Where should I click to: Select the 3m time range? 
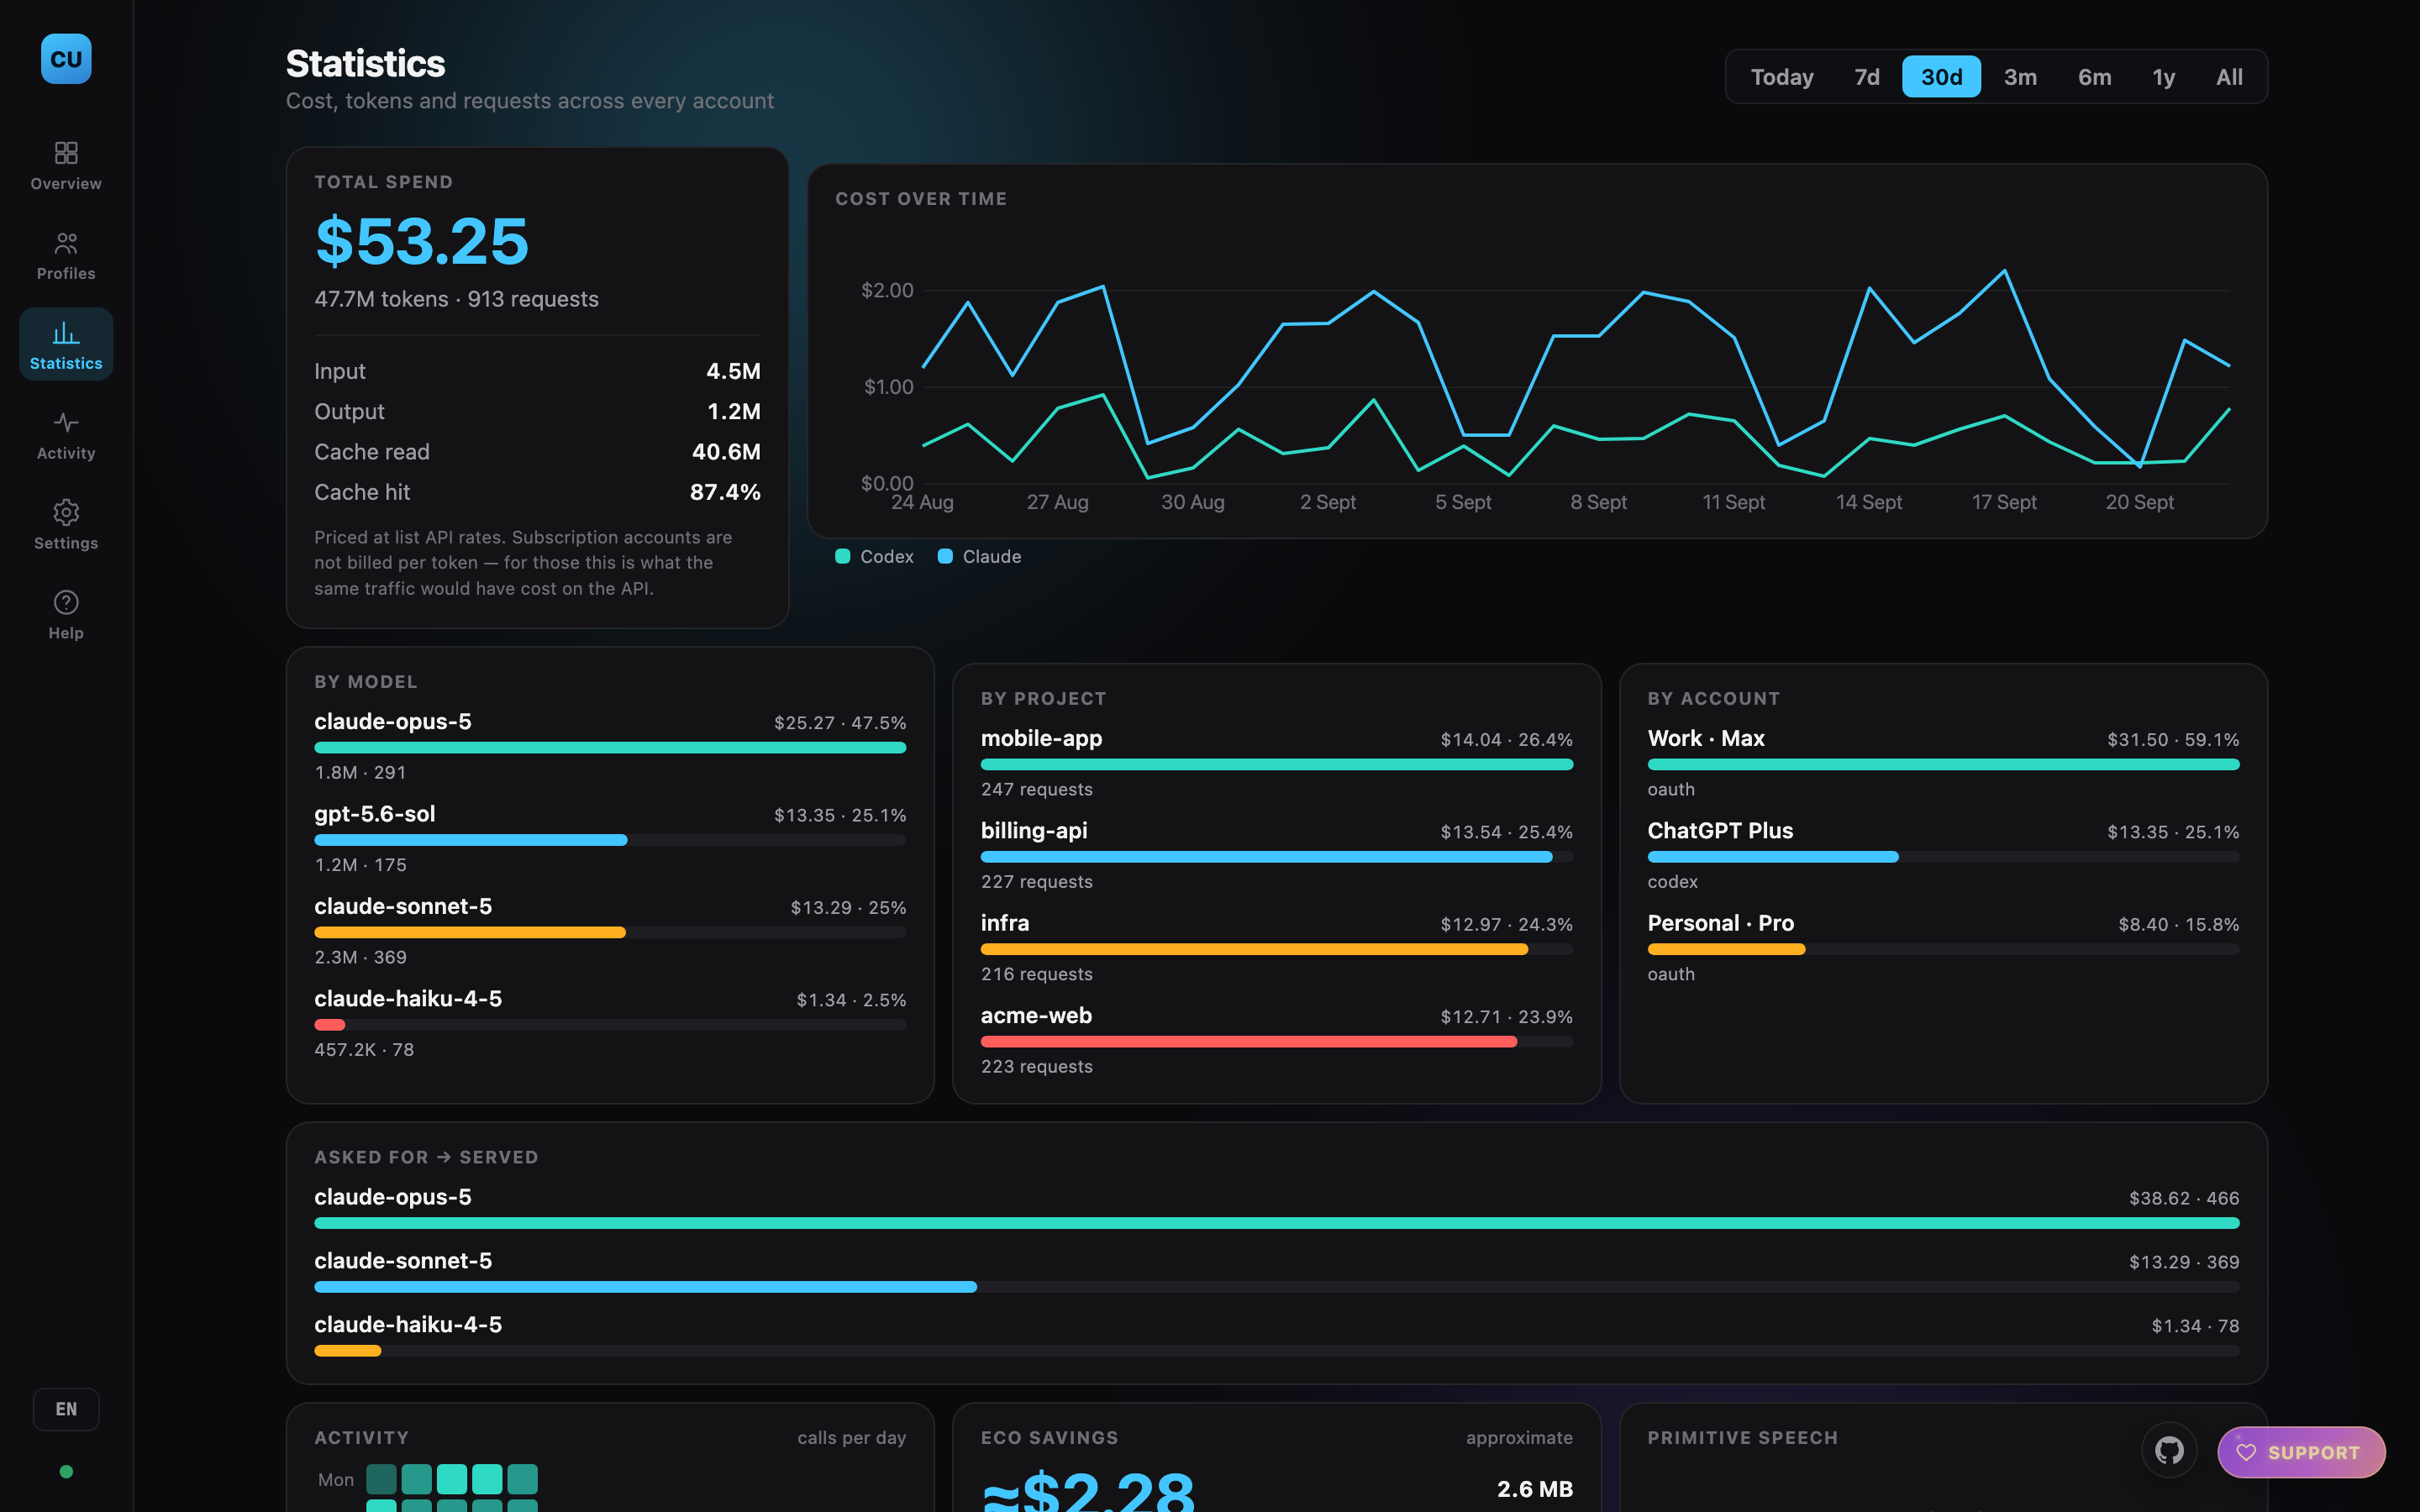(2020, 77)
